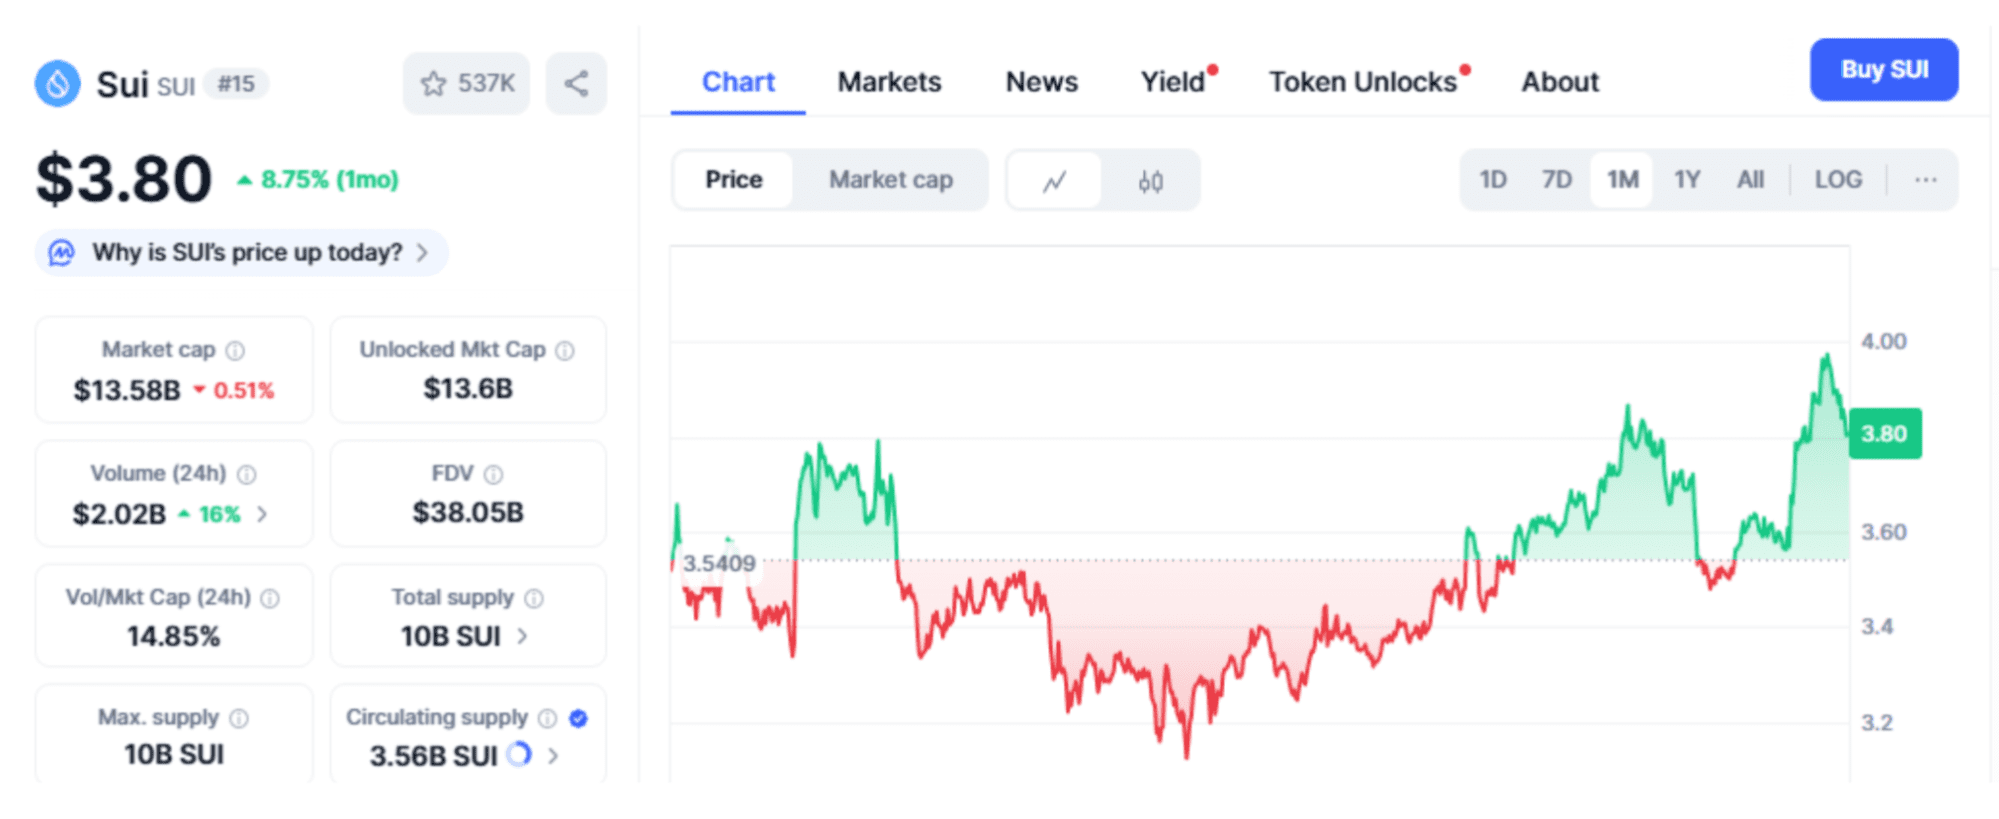This screenshot has width=1999, height=819.
Task: Click the Market cap info icon
Action: 235,351
